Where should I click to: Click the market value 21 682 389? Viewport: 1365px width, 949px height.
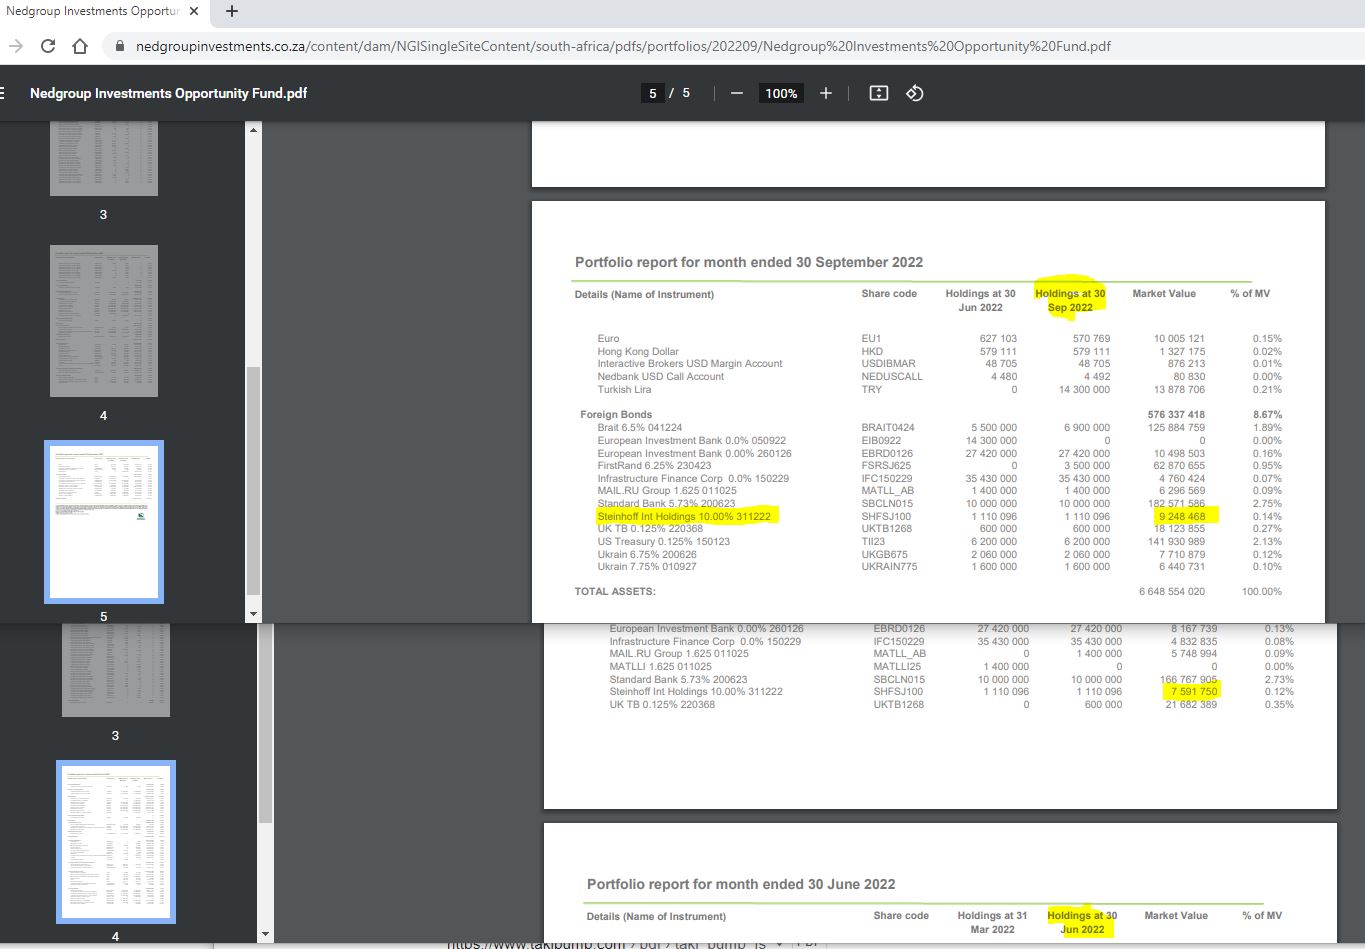click(1191, 704)
